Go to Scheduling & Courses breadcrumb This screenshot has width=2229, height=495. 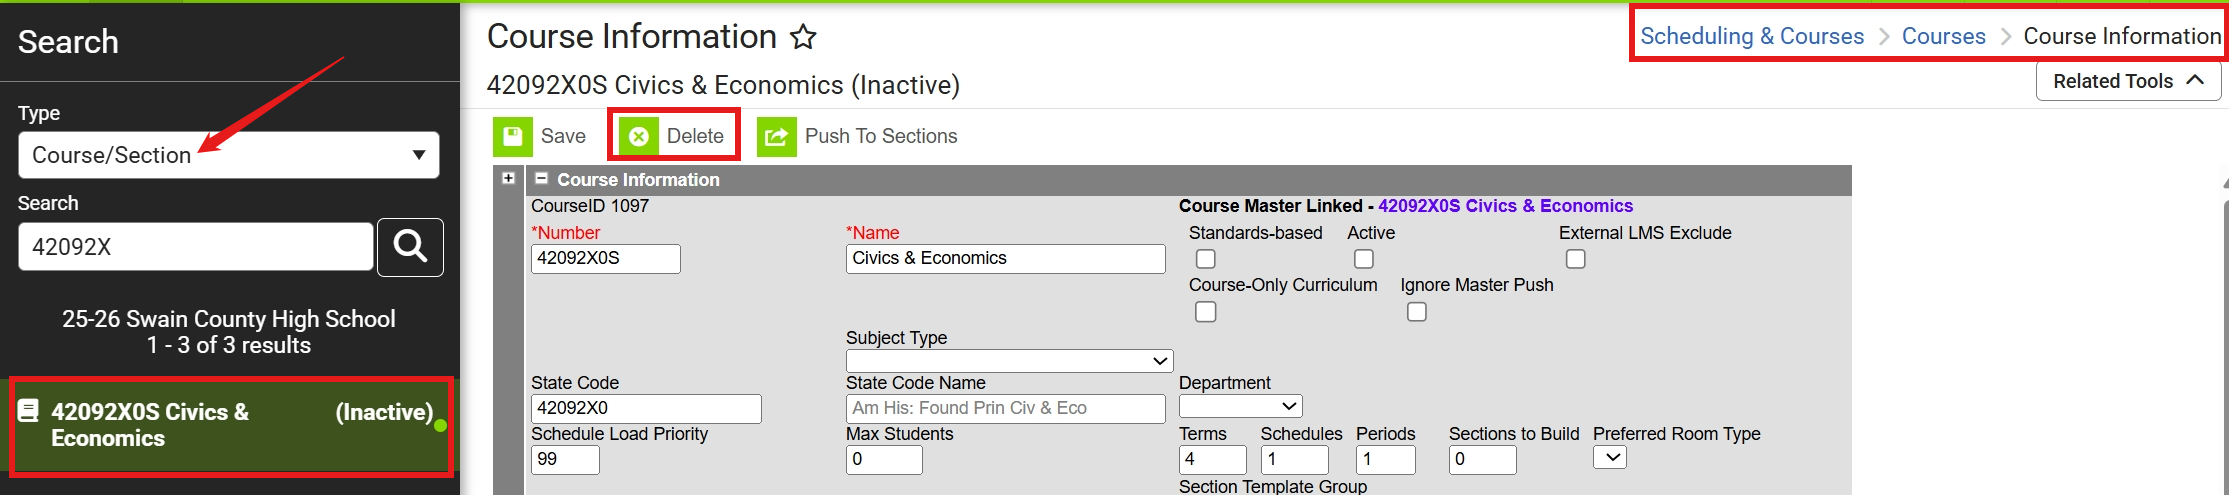pos(1752,36)
